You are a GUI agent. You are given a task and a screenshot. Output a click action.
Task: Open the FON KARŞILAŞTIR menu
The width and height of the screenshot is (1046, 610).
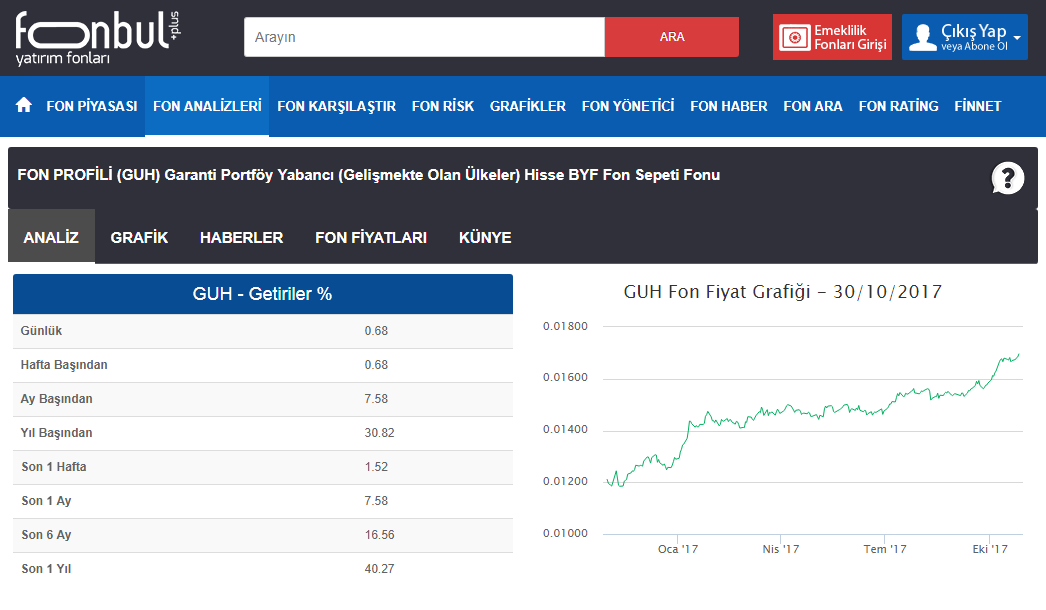[336, 106]
